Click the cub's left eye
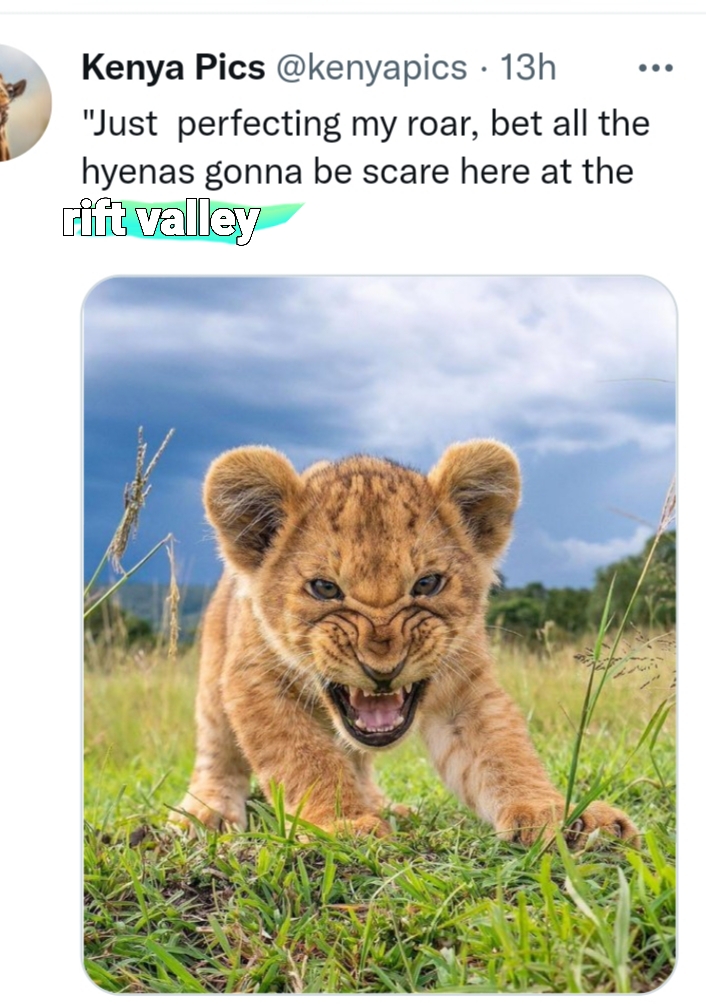Viewport: 706px width, 1004px height. click(x=324, y=588)
